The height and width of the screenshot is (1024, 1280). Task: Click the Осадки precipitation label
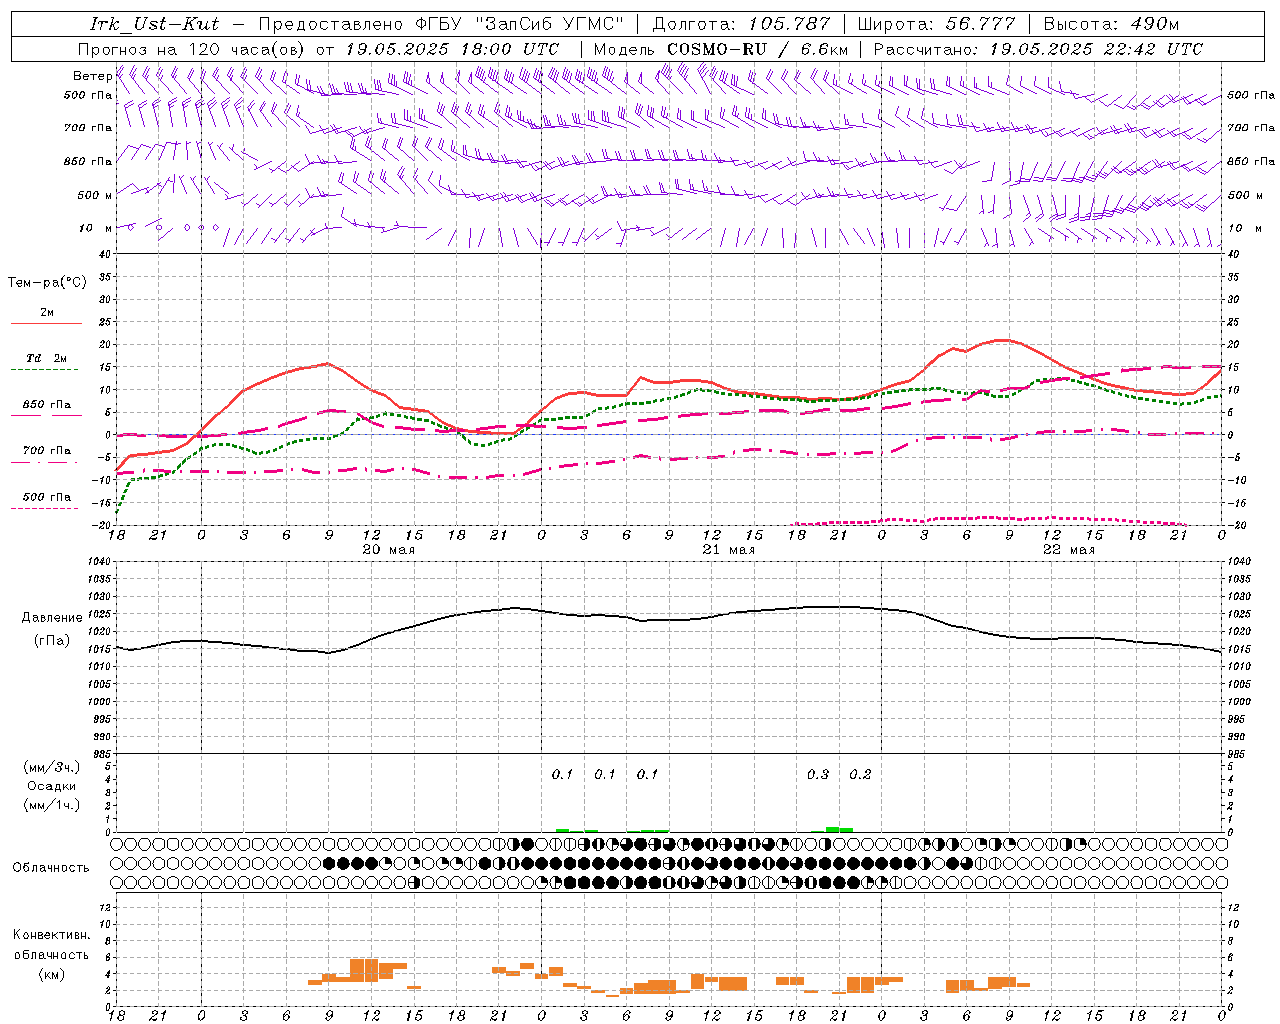pyautogui.click(x=52, y=786)
